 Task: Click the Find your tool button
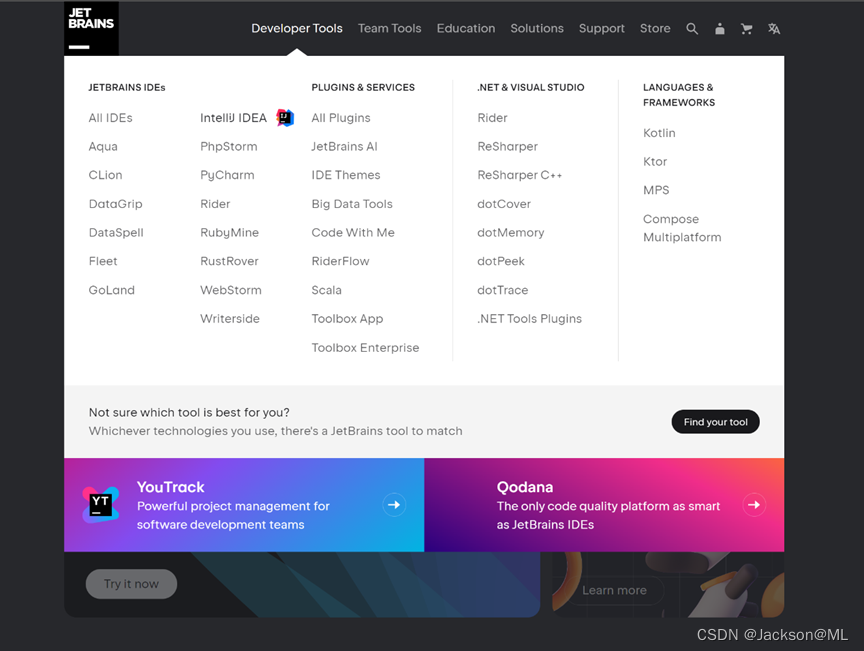click(715, 422)
